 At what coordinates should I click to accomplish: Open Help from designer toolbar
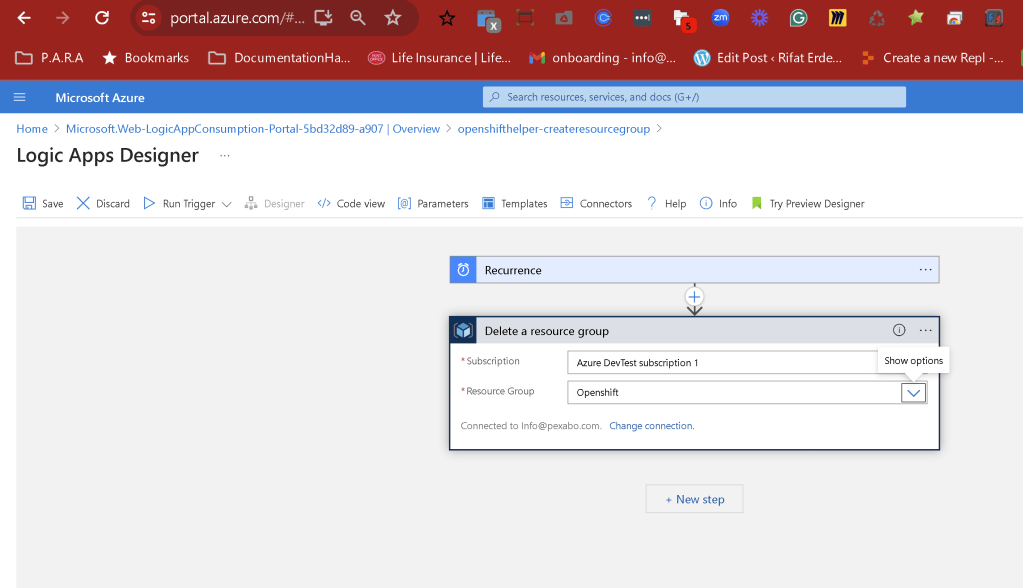pyautogui.click(x=667, y=204)
